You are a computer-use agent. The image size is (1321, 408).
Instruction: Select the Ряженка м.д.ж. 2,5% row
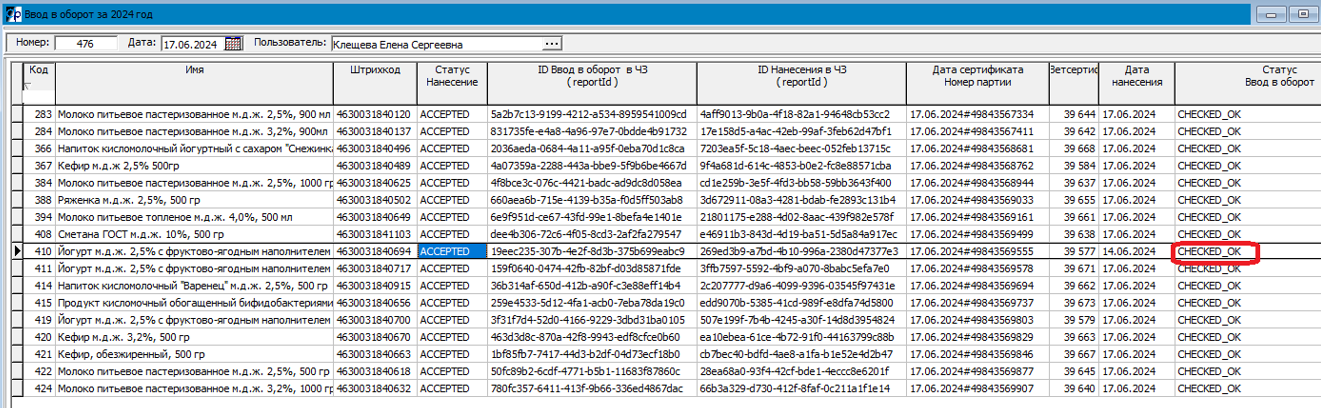point(192,200)
